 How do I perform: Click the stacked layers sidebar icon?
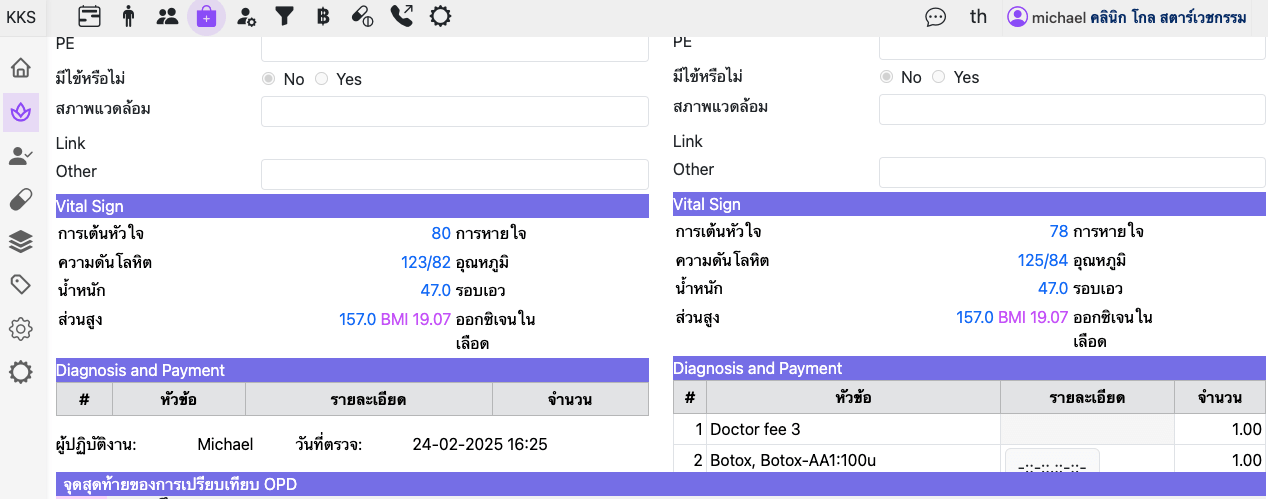pyautogui.click(x=20, y=241)
